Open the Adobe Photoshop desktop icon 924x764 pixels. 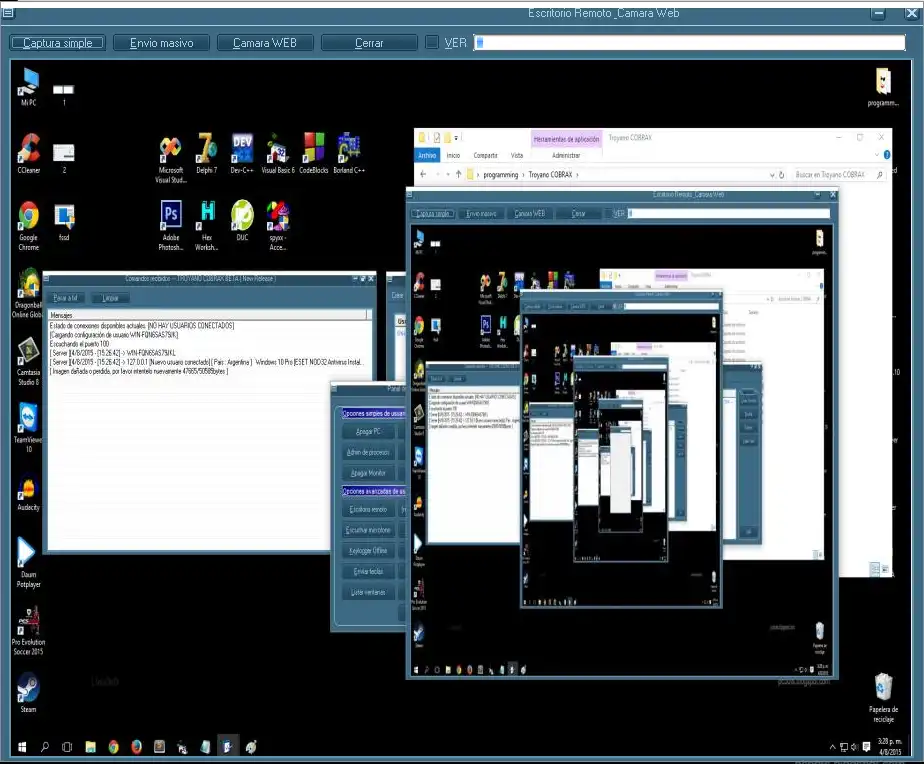(171, 226)
